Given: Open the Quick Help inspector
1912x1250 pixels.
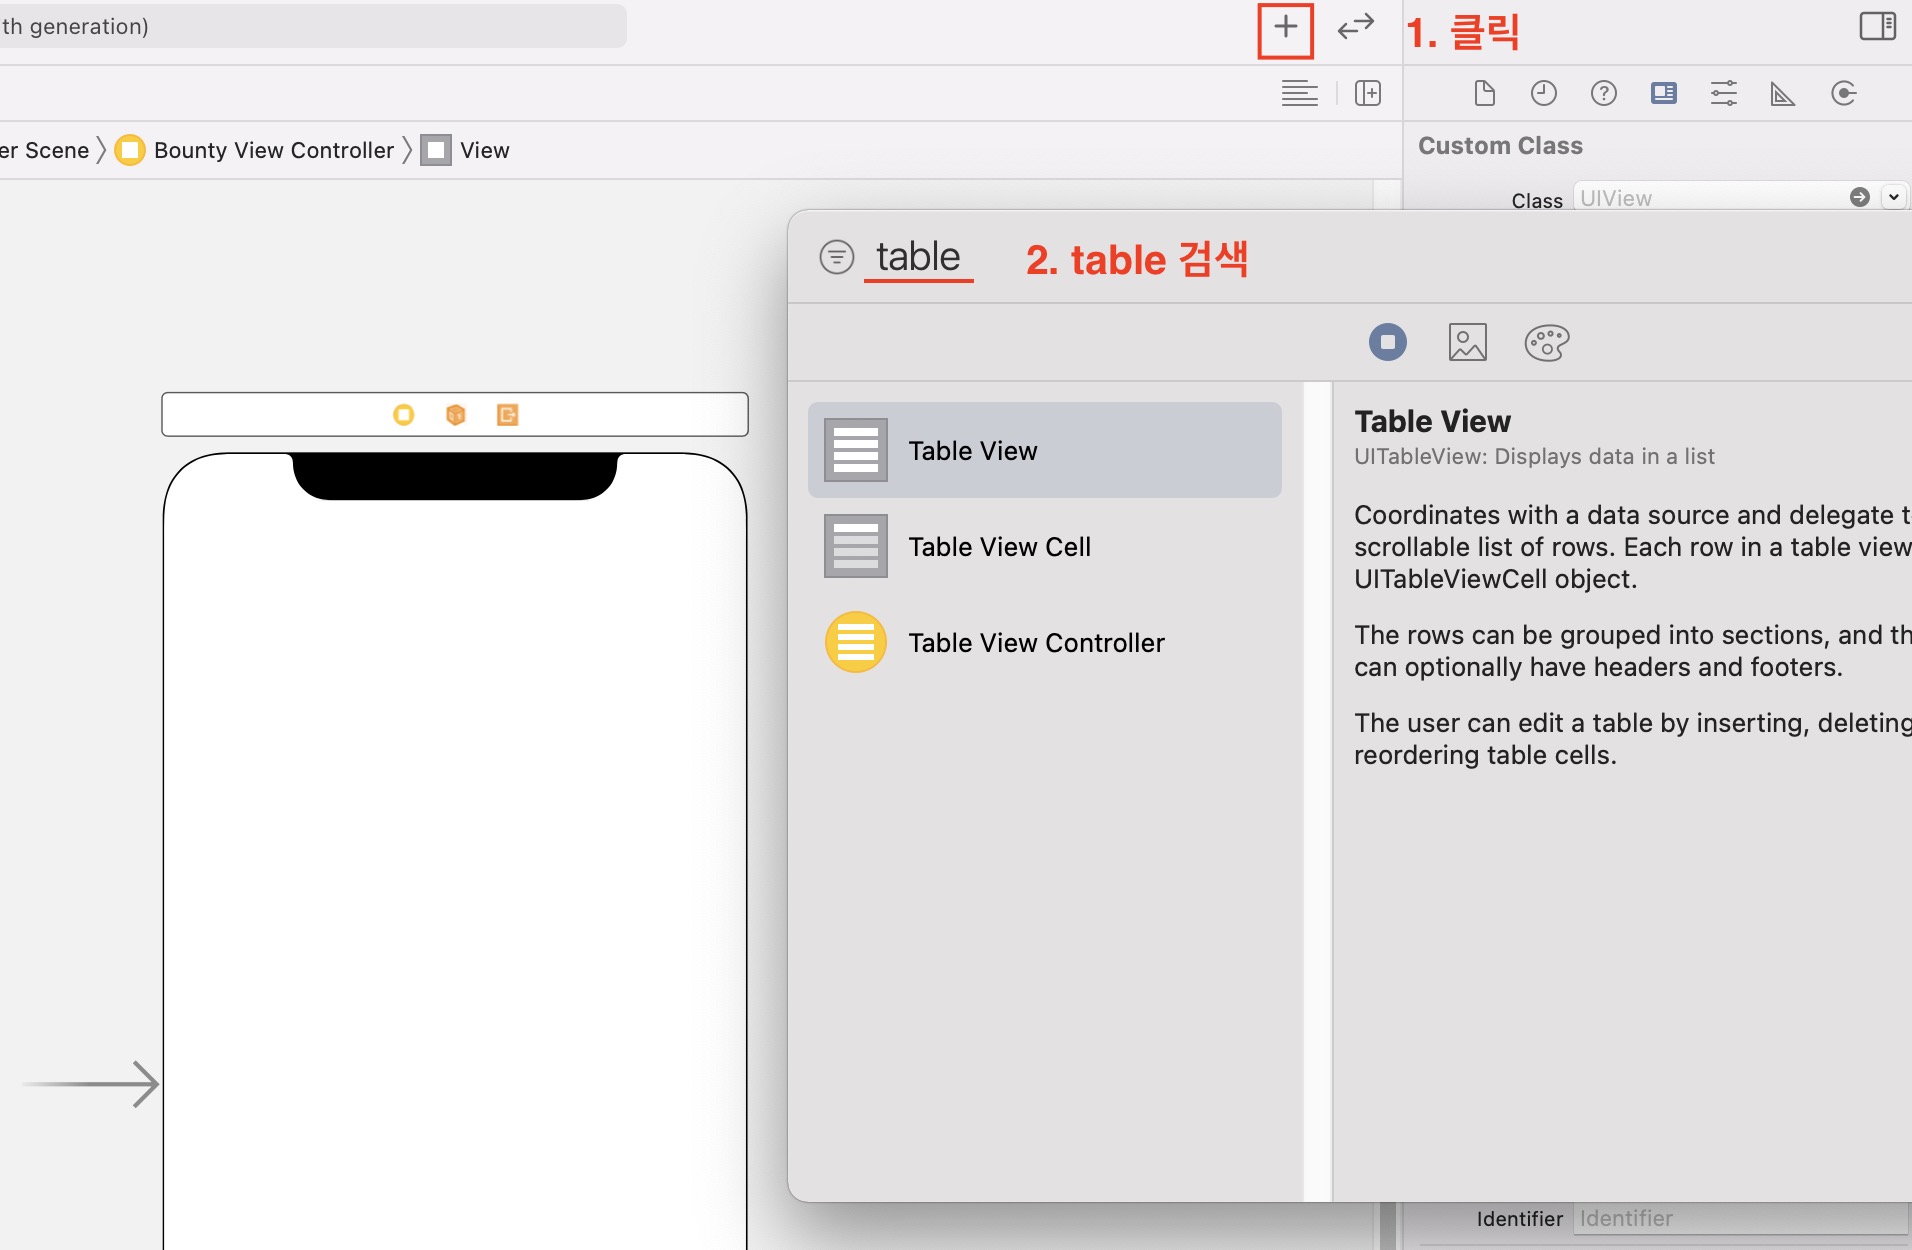Looking at the screenshot, I should point(1603,94).
